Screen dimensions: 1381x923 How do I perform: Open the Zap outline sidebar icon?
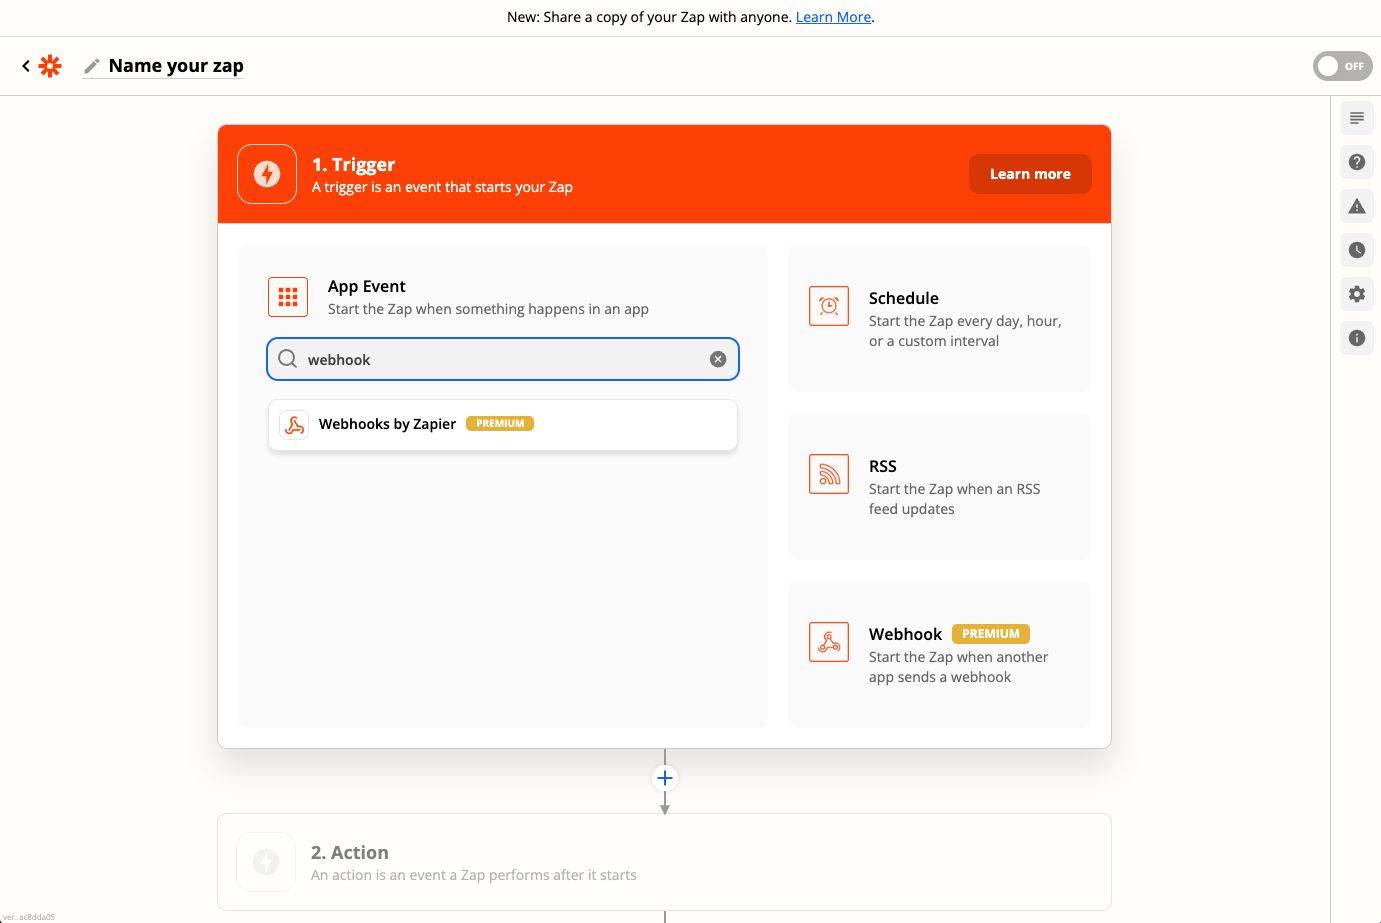click(x=1357, y=118)
